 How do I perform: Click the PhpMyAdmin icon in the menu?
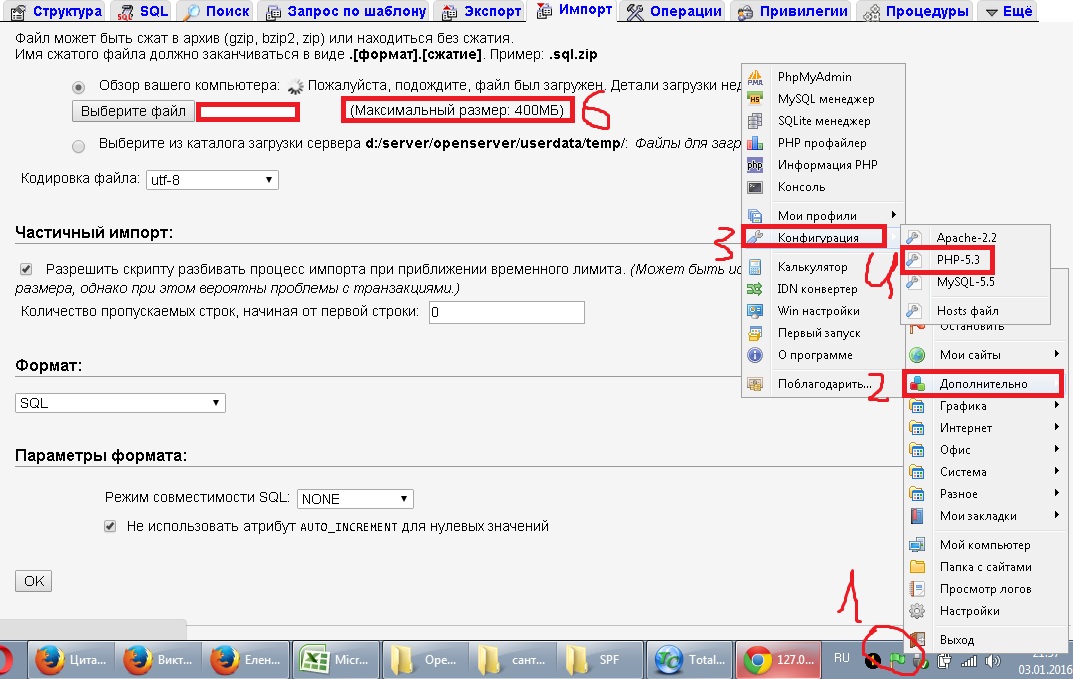[x=757, y=77]
